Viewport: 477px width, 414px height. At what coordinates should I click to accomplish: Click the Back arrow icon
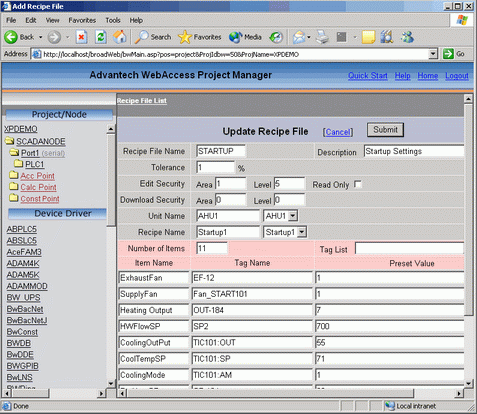(11, 37)
